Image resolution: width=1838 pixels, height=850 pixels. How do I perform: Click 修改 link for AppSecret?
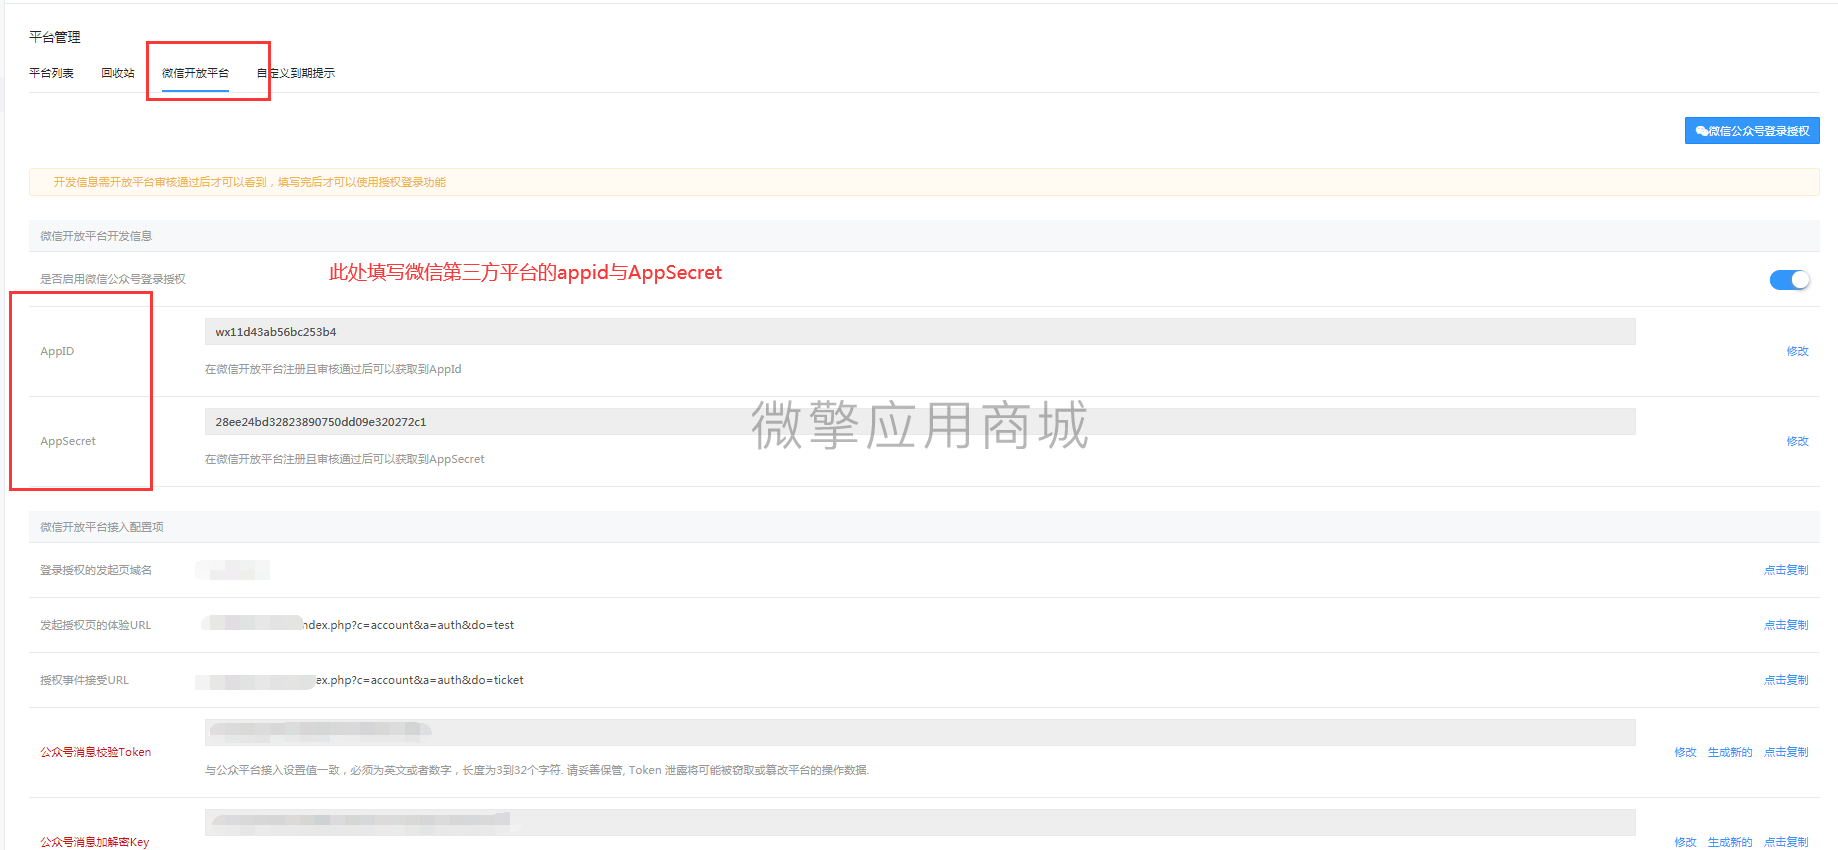coord(1798,441)
